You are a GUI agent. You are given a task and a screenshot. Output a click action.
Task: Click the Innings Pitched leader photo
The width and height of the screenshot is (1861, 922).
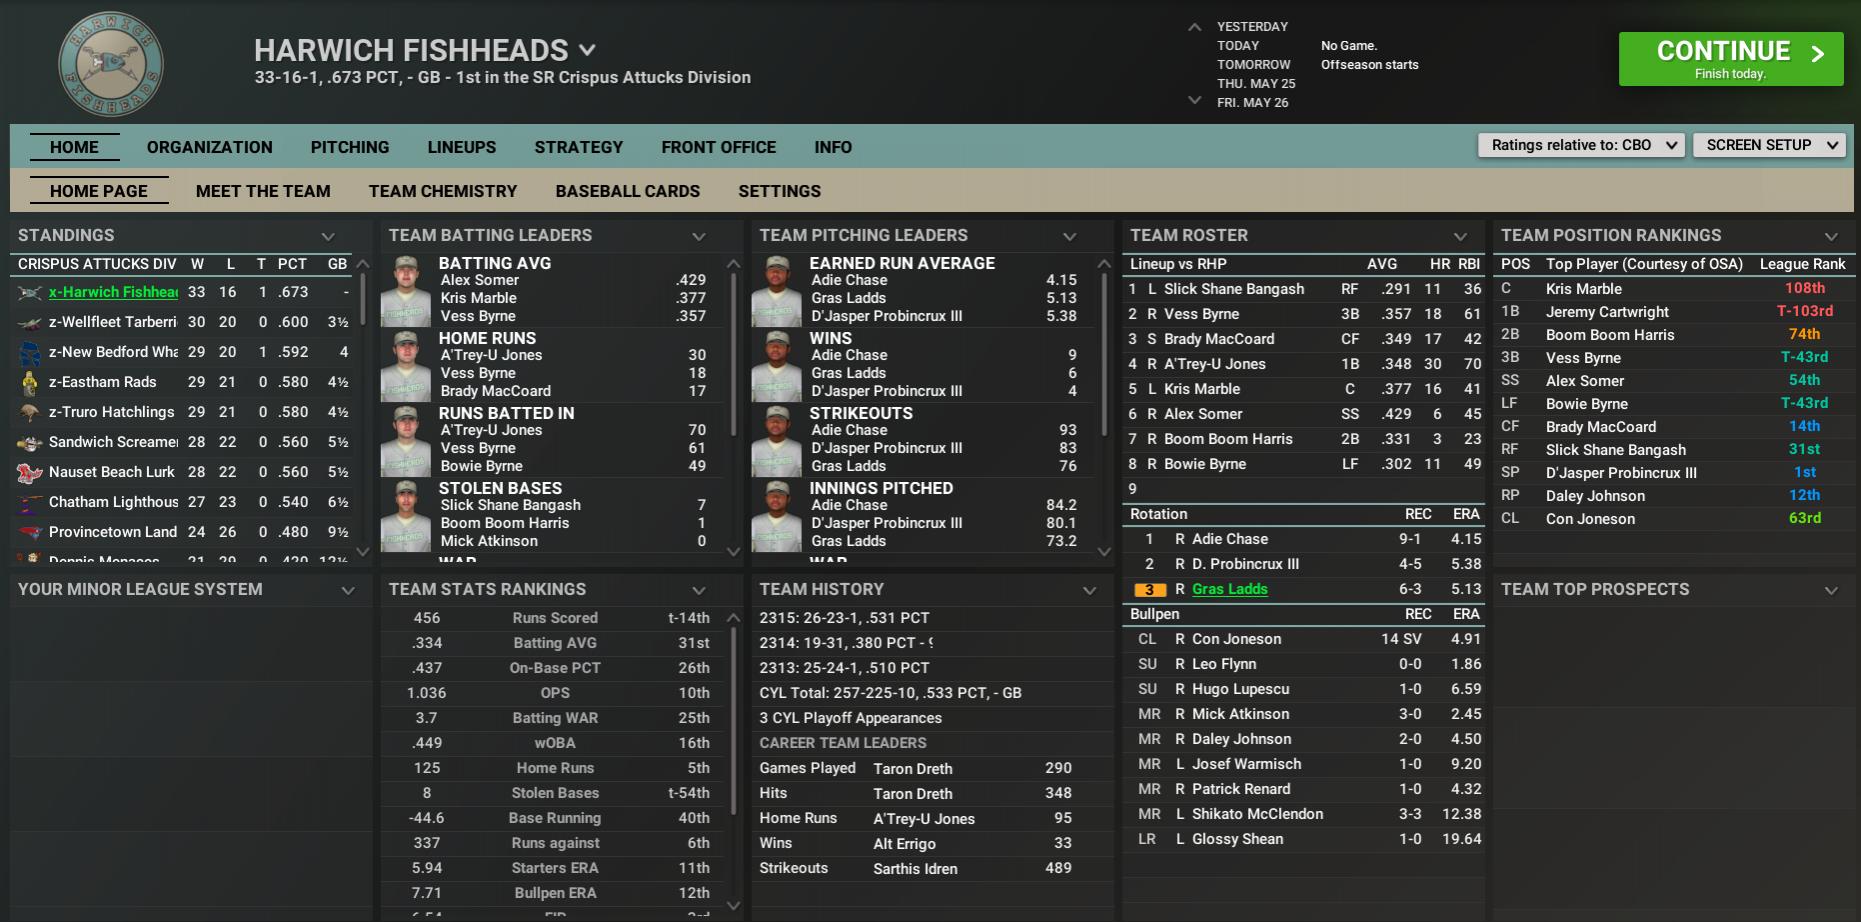777,516
